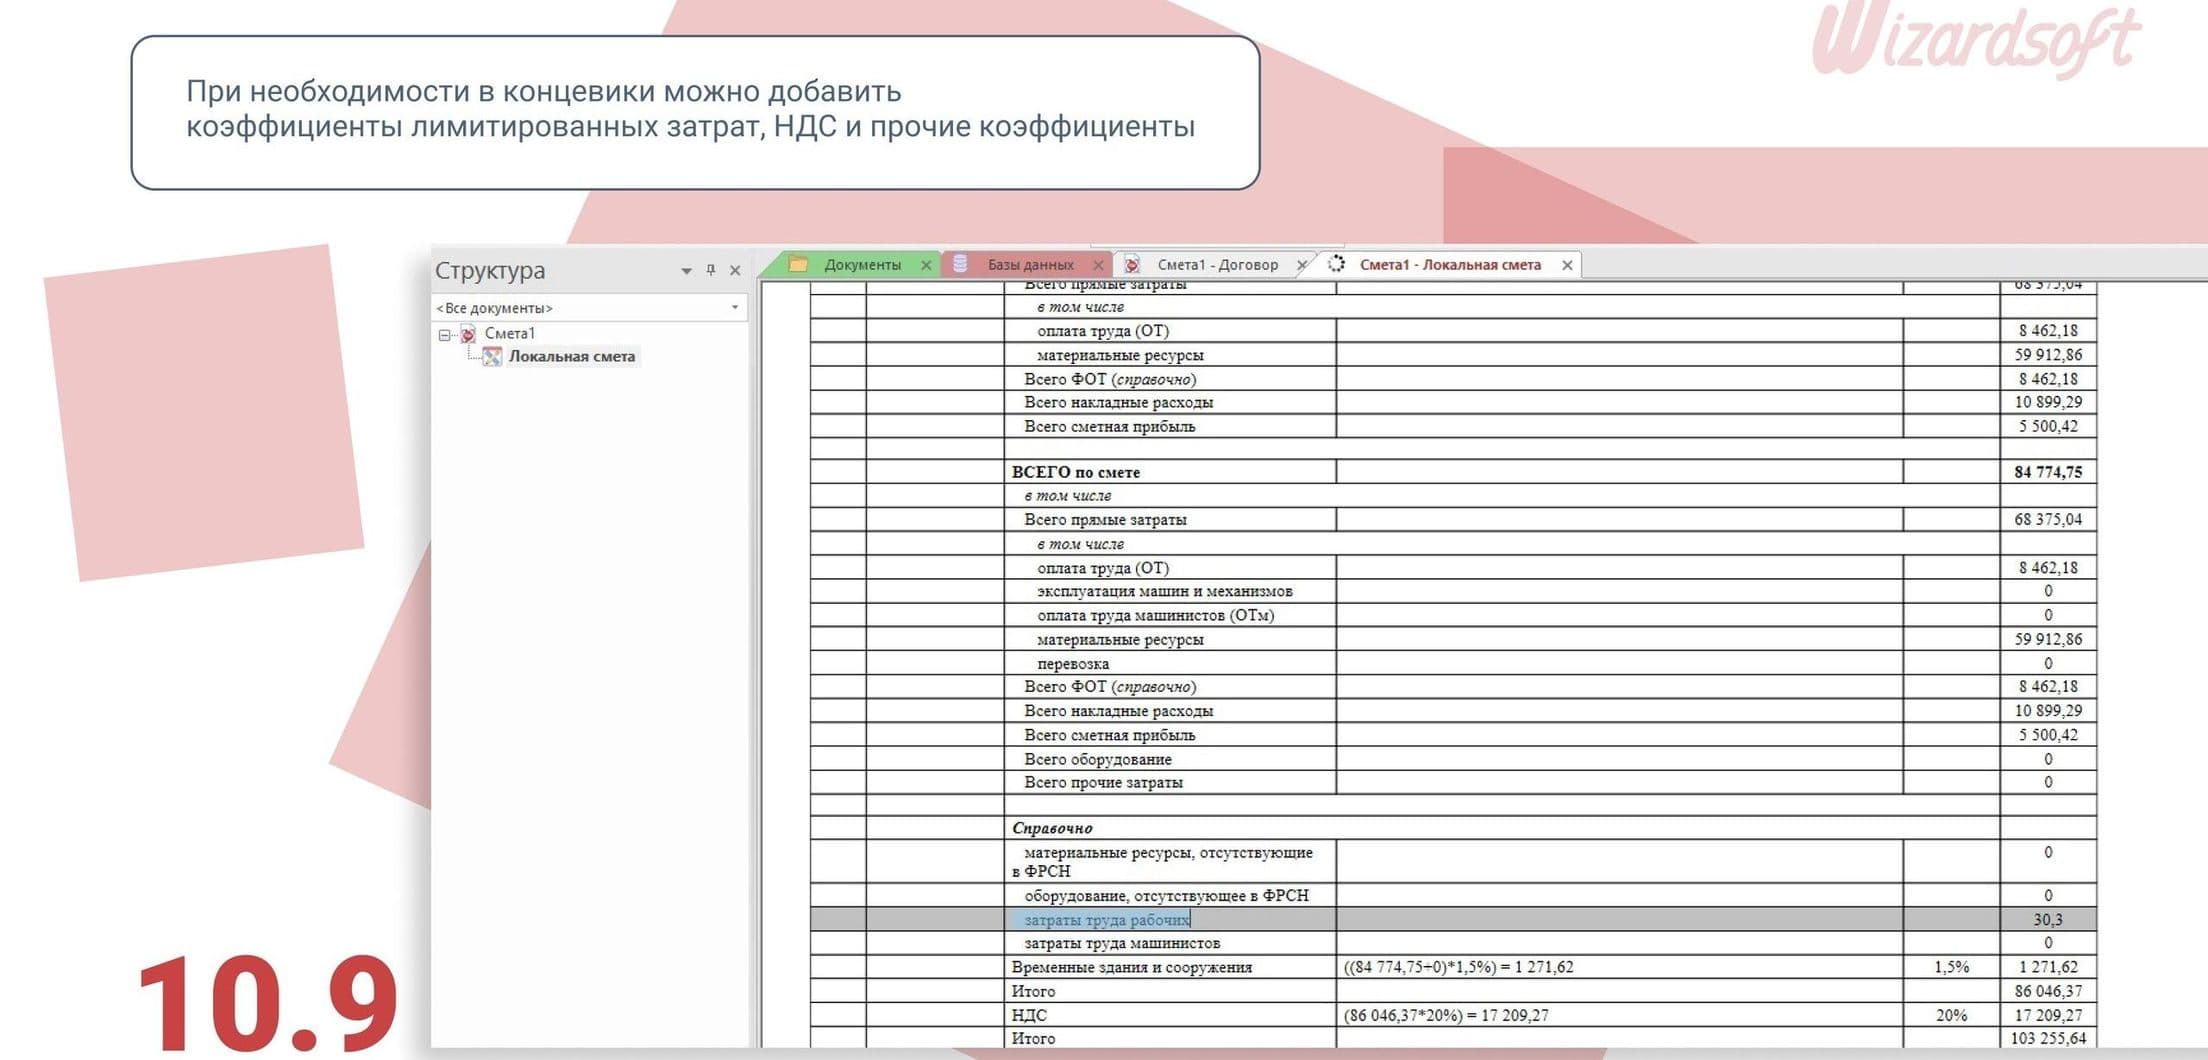Click оплата труда машинистов (ОТм) row
Viewport: 2208px width, 1060px height.
pyautogui.click(x=1453, y=615)
